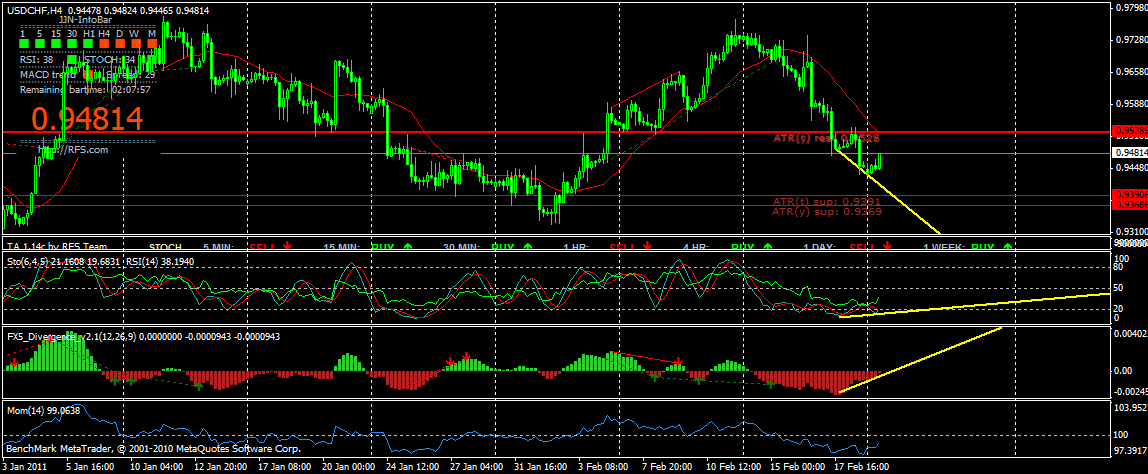Click the 0.94480 price axis value
This screenshot has width=1148, height=474.
pyautogui.click(x=1130, y=168)
